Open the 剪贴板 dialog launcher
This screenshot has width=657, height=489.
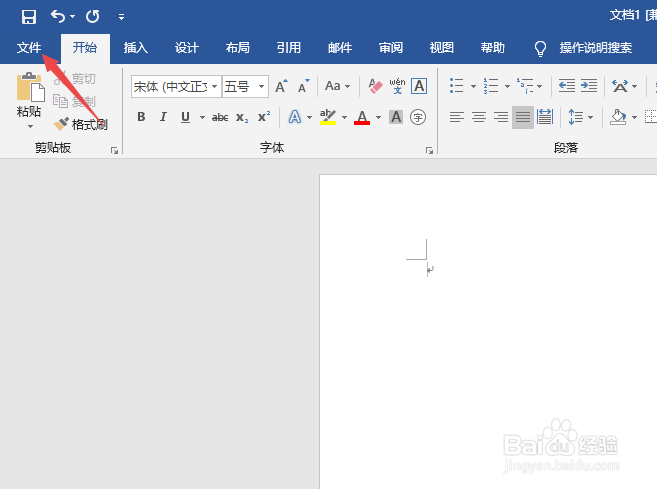click(x=114, y=150)
